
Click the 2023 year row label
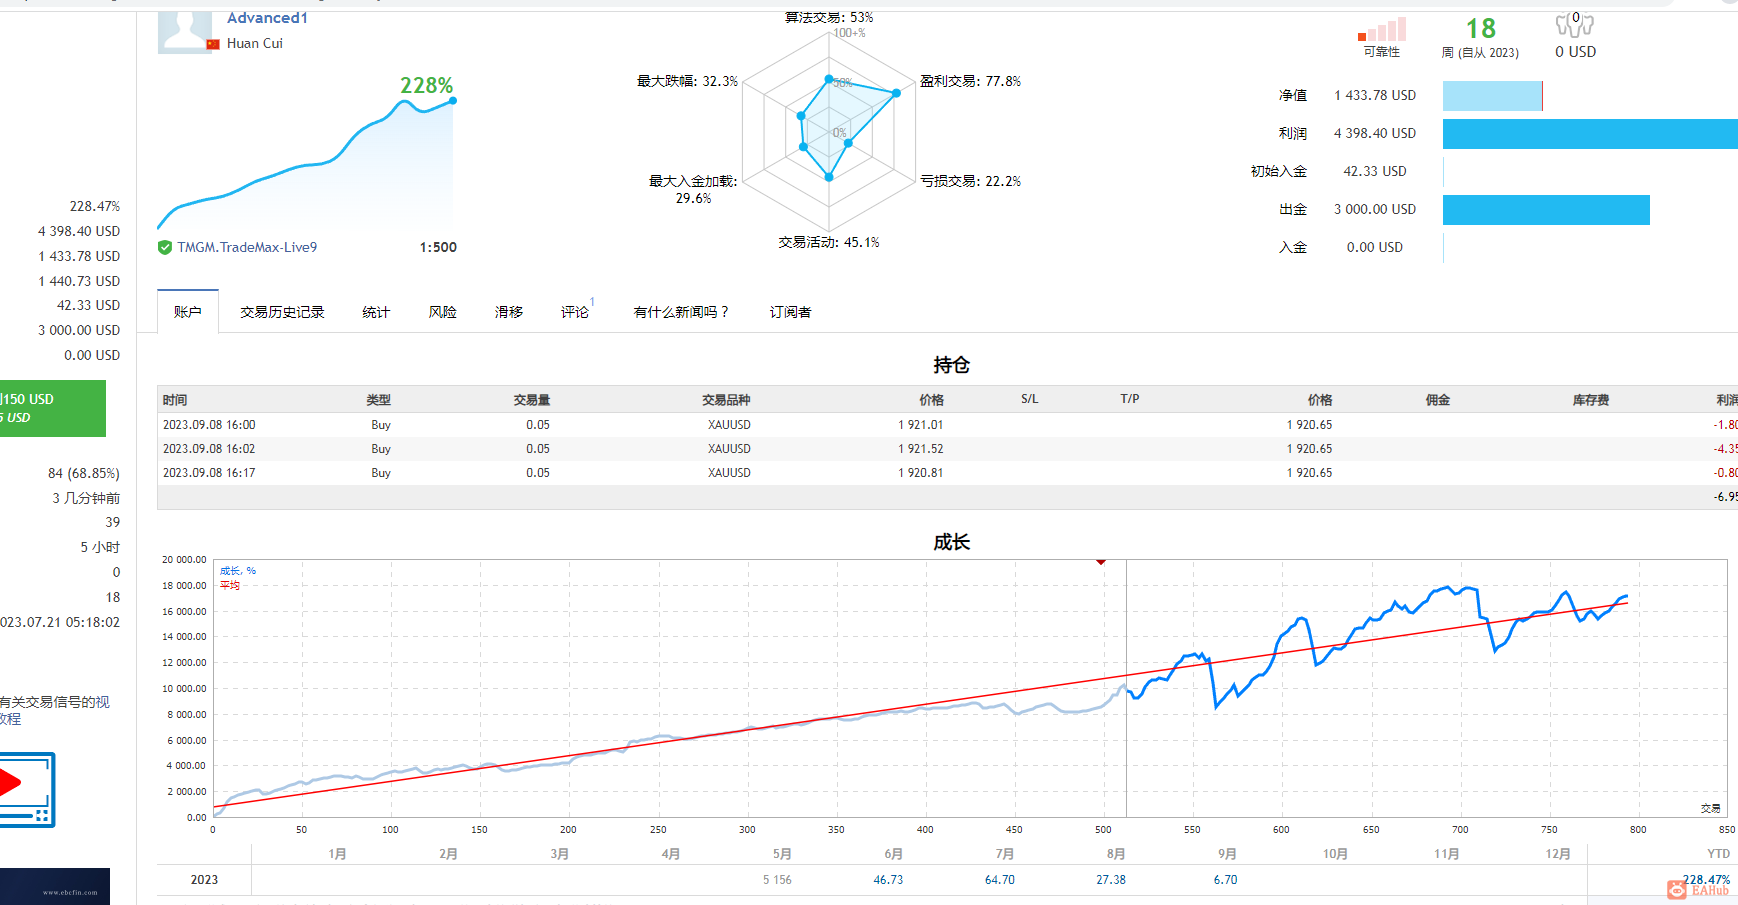tap(204, 880)
